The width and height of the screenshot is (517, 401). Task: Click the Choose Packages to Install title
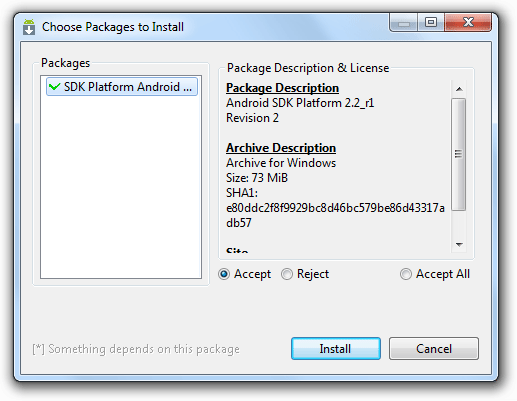[x=113, y=27]
